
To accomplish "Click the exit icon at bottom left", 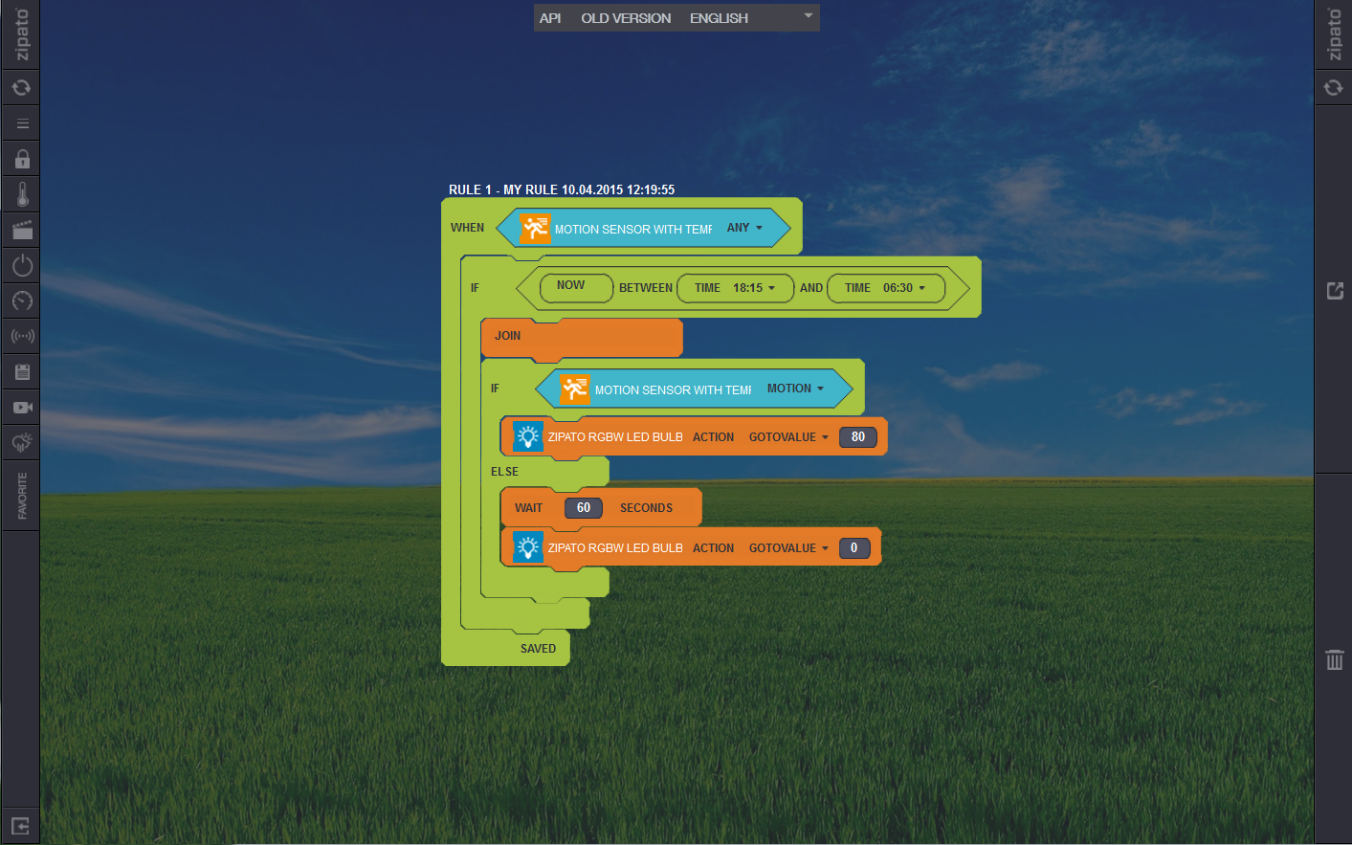I will coord(21,826).
